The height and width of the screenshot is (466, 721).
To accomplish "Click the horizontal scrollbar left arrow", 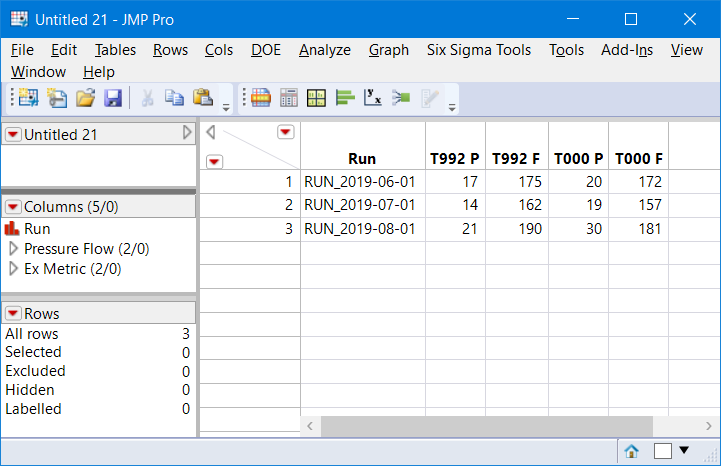I will click(310, 426).
